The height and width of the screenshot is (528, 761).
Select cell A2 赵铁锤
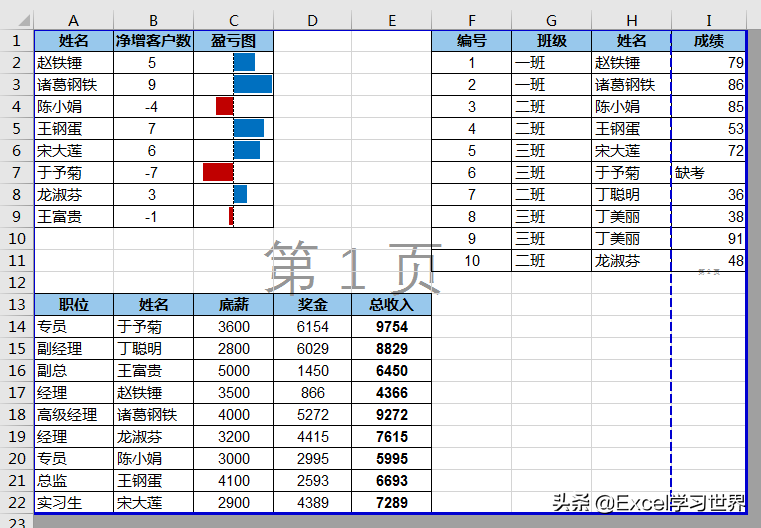pyautogui.click(x=74, y=63)
